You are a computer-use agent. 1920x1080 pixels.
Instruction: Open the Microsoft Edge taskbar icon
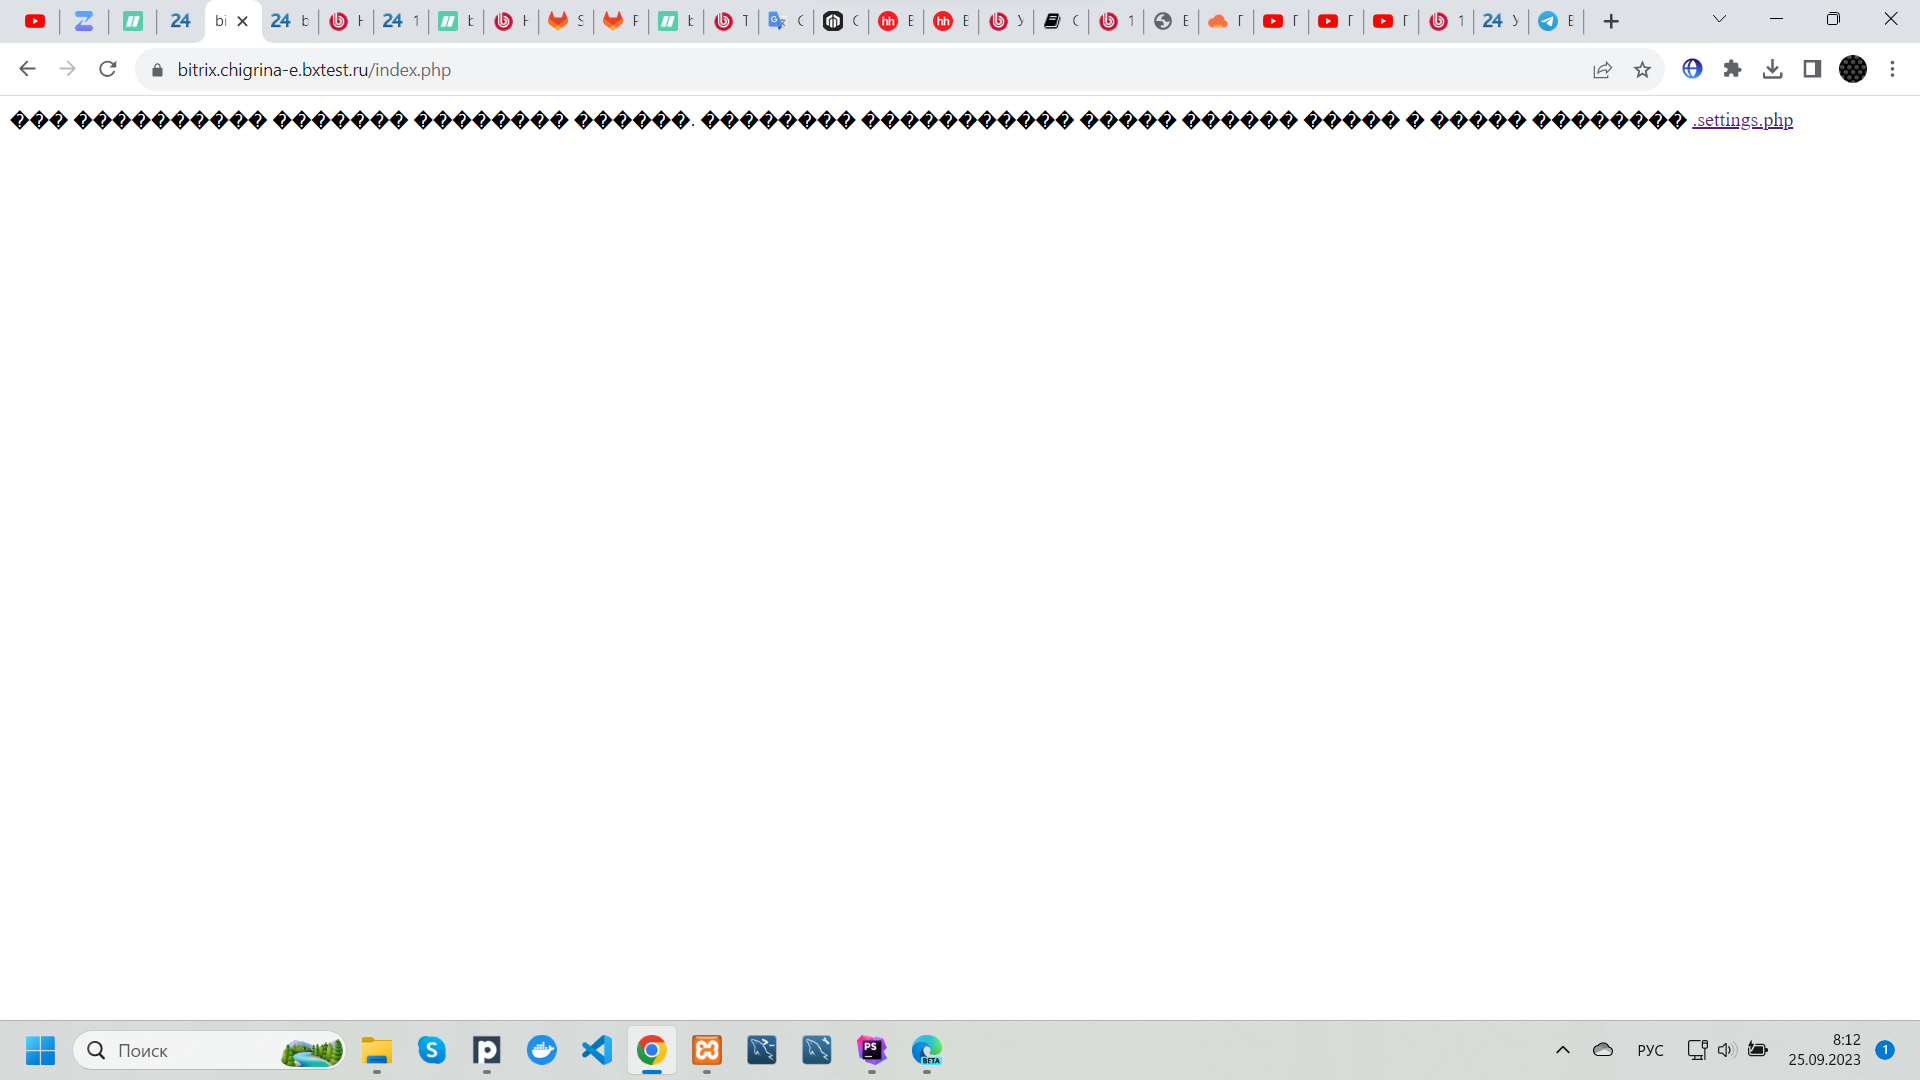pos(926,1050)
